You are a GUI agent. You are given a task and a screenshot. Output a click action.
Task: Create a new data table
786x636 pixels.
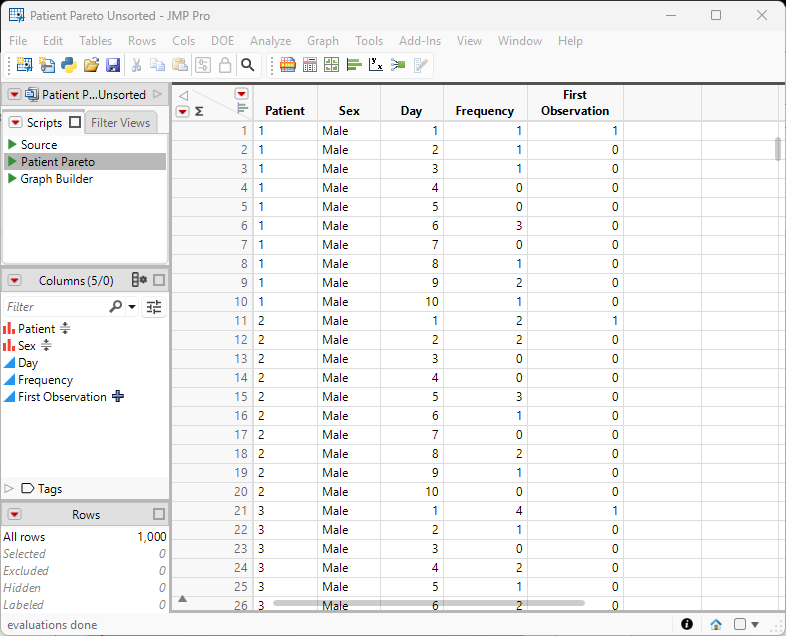coord(24,65)
